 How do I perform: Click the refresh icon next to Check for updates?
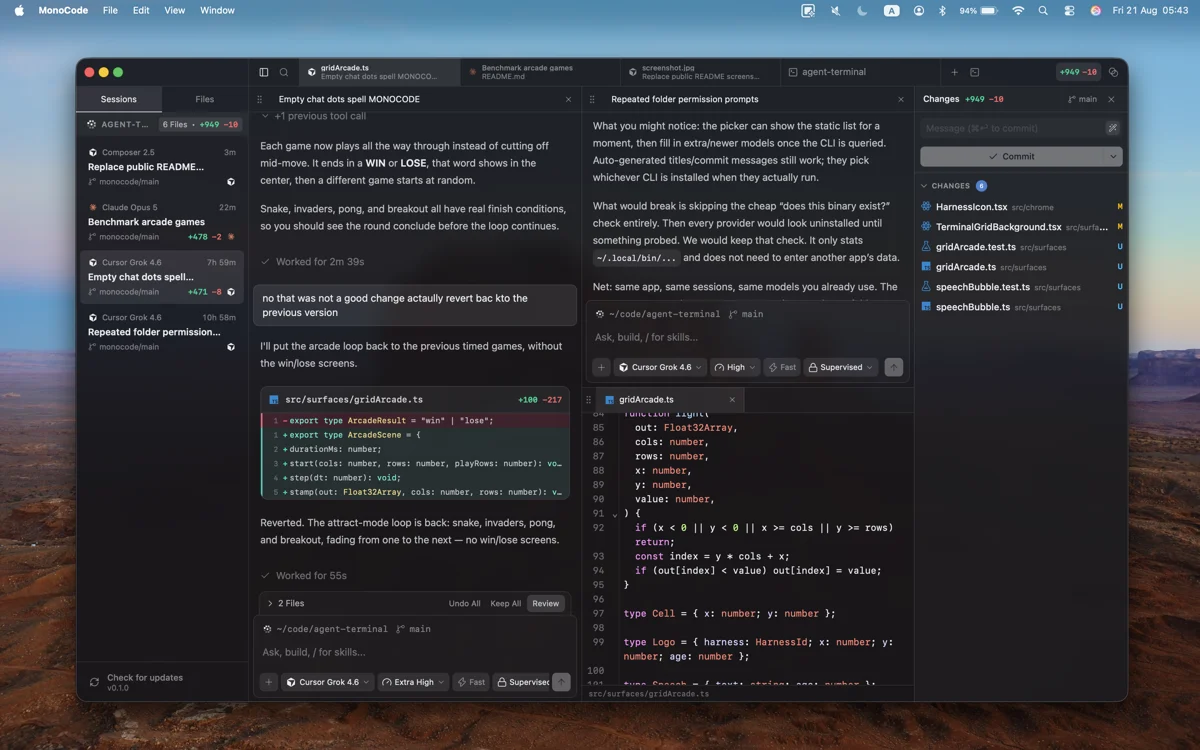[x=94, y=682]
